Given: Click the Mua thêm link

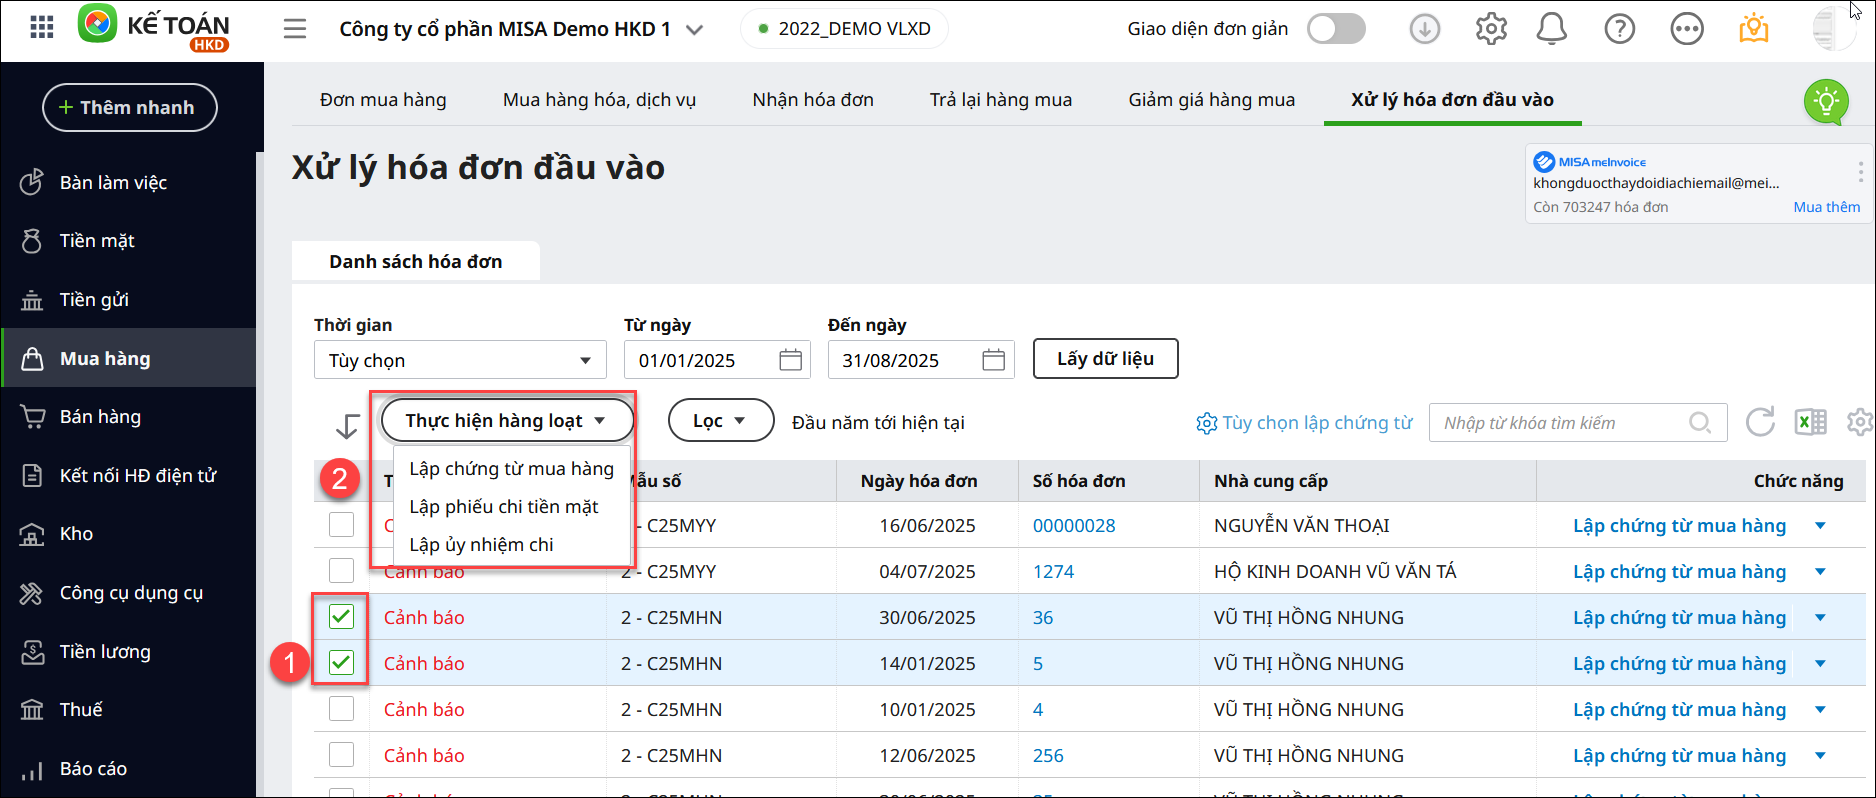Looking at the screenshot, I should (1826, 207).
